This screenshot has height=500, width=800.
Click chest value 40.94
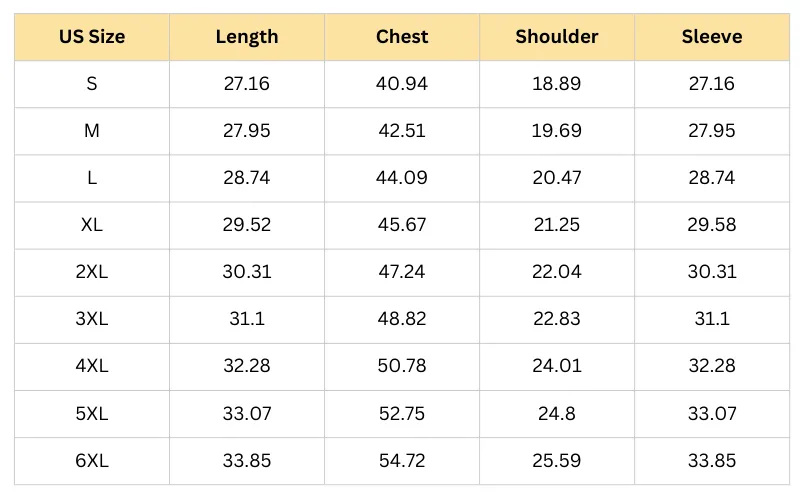pos(402,84)
